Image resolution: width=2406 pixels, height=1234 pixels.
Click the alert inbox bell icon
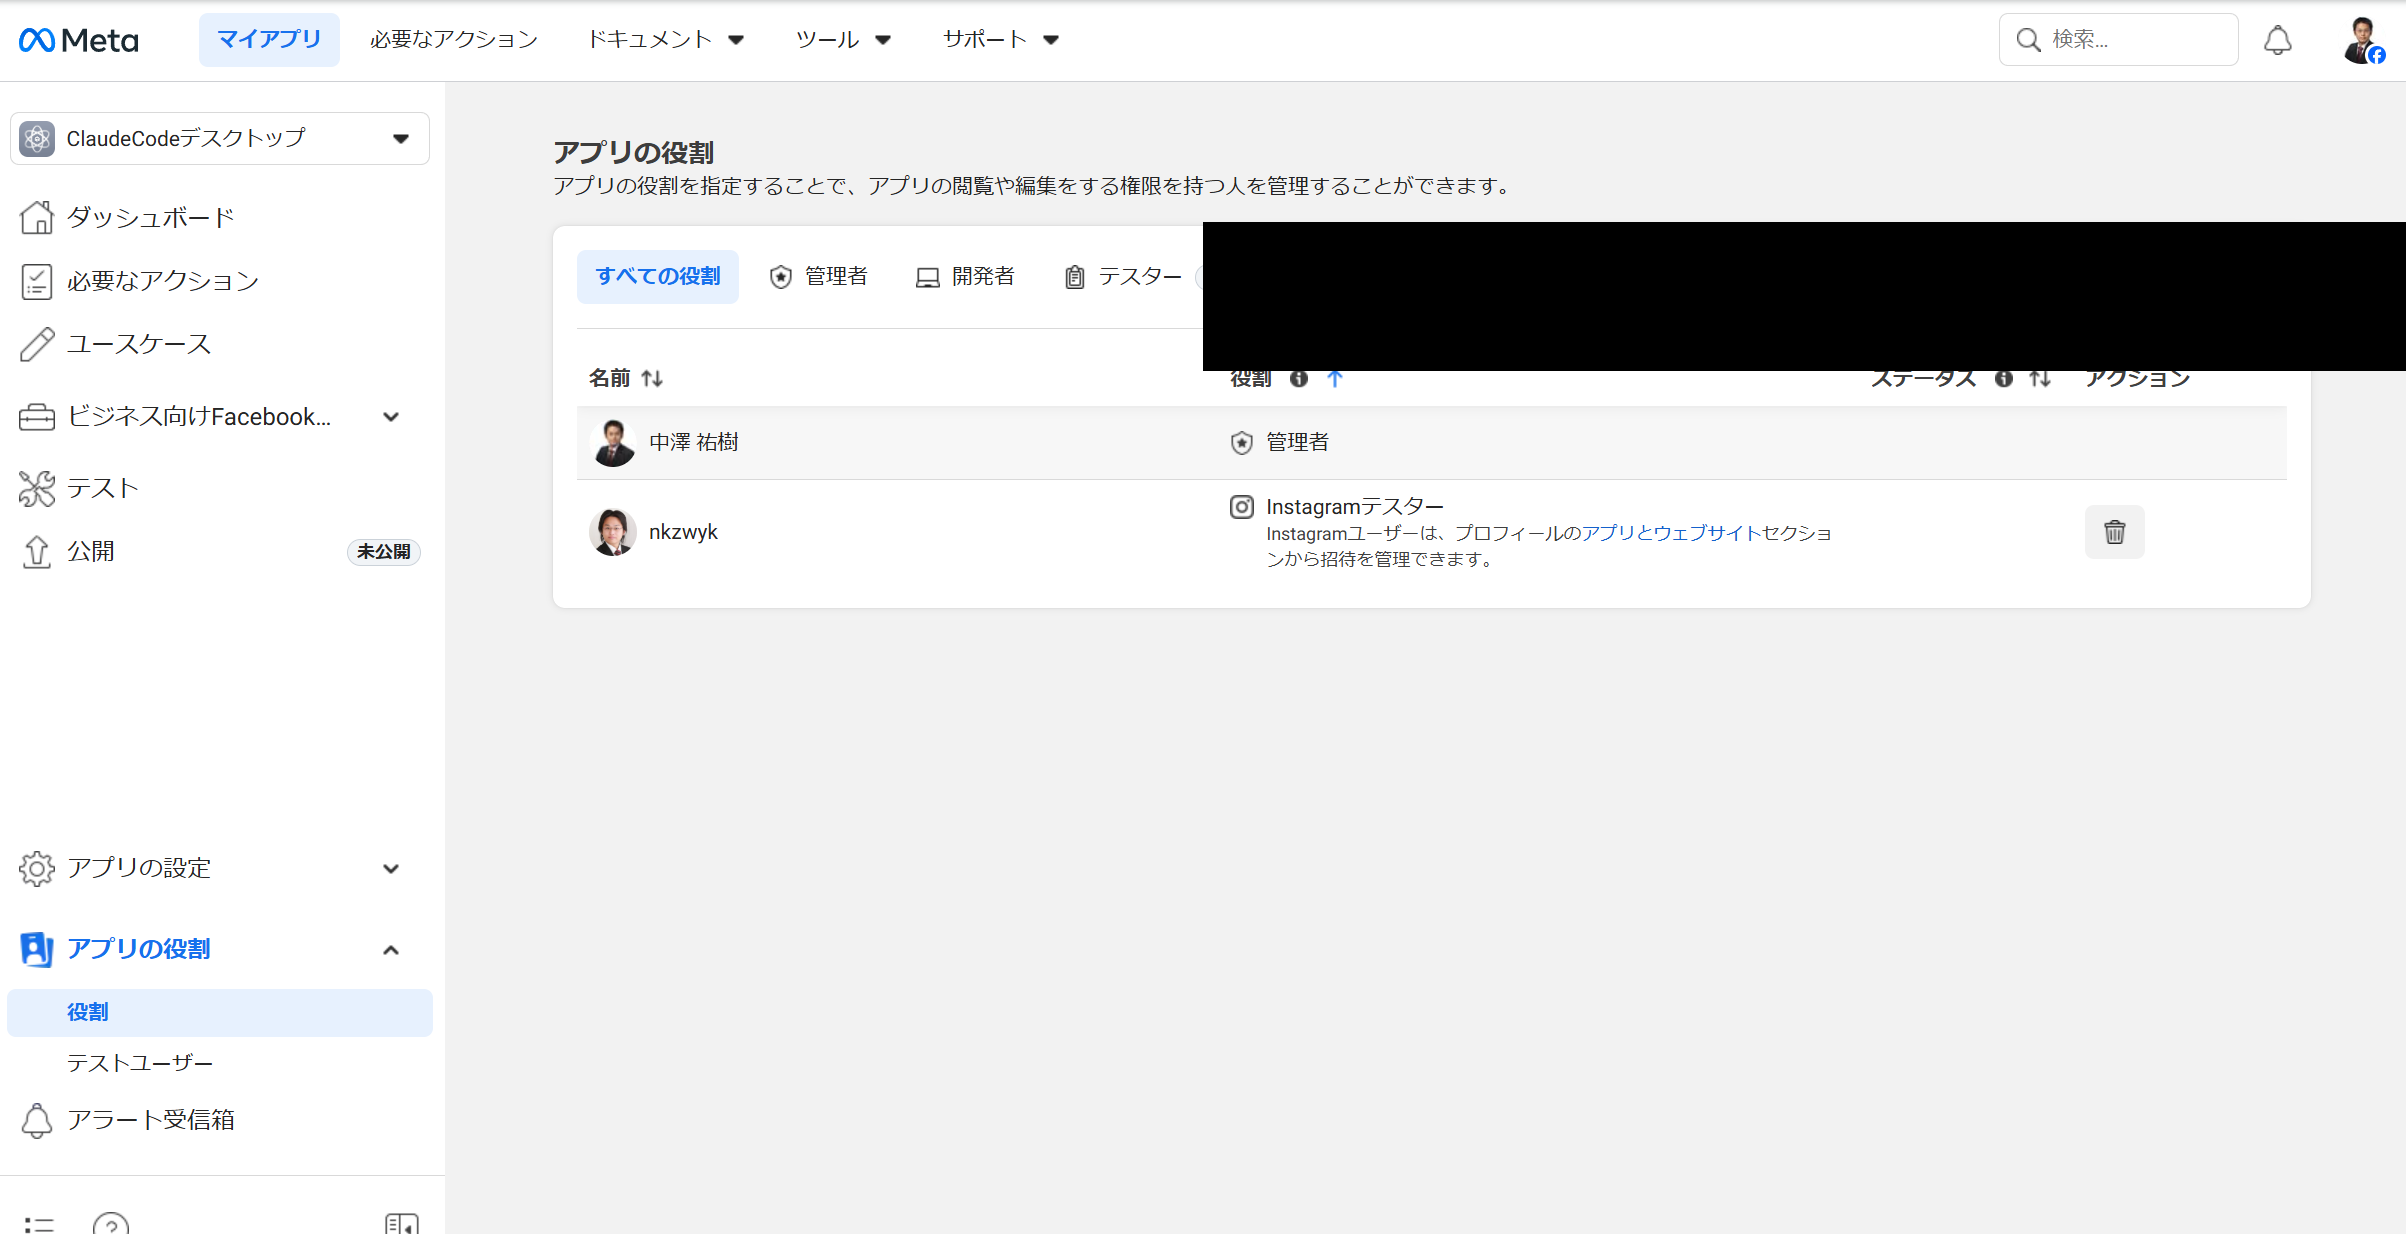tap(37, 1120)
